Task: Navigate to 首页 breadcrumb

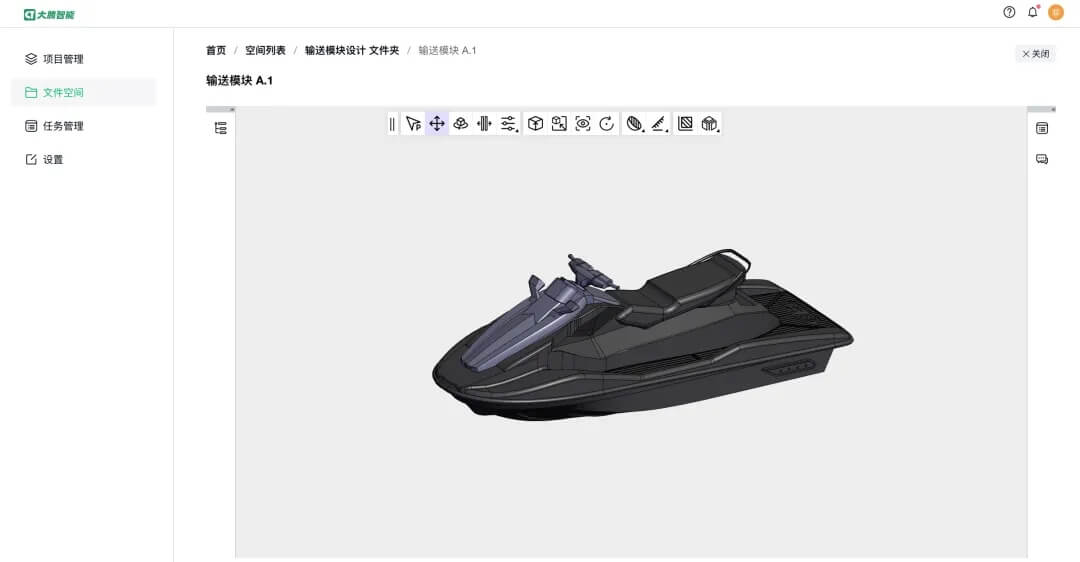Action: [216, 50]
